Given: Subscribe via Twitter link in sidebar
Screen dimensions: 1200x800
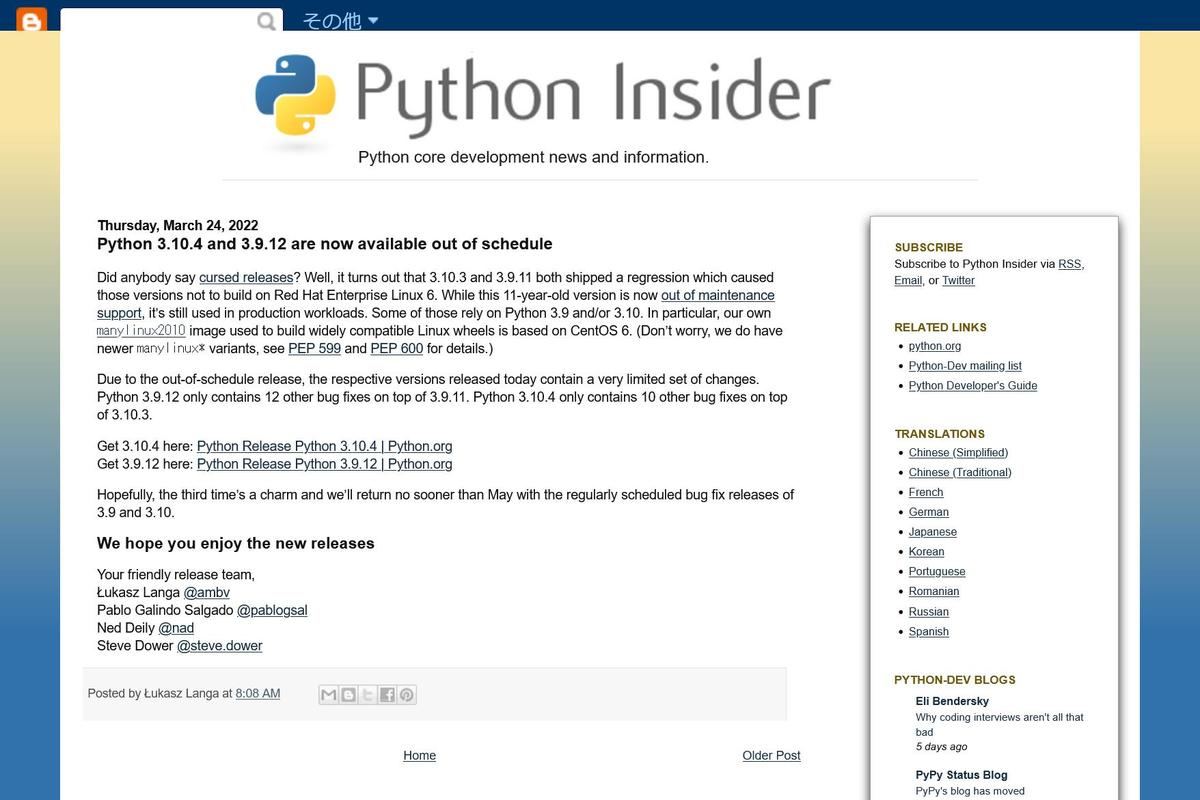Looking at the screenshot, I should click(x=958, y=280).
